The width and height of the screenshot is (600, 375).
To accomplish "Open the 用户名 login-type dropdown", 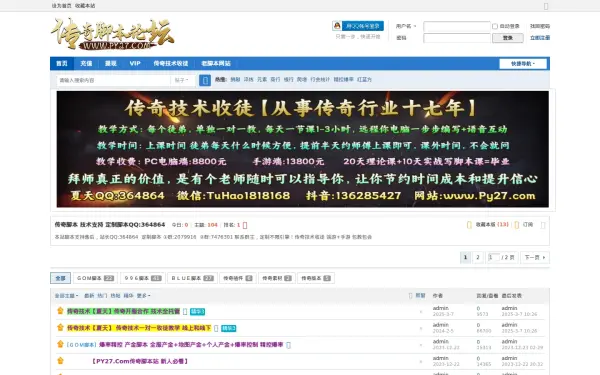I will 406,26.
